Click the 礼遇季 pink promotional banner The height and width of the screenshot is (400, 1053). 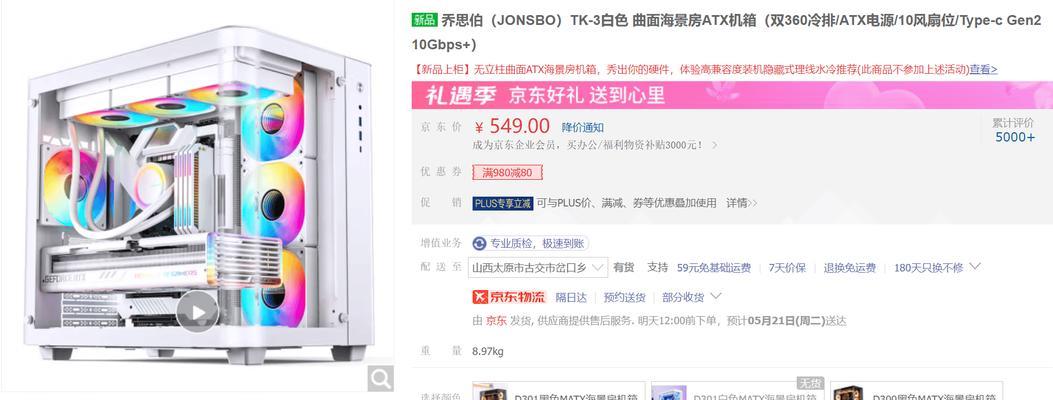732,95
